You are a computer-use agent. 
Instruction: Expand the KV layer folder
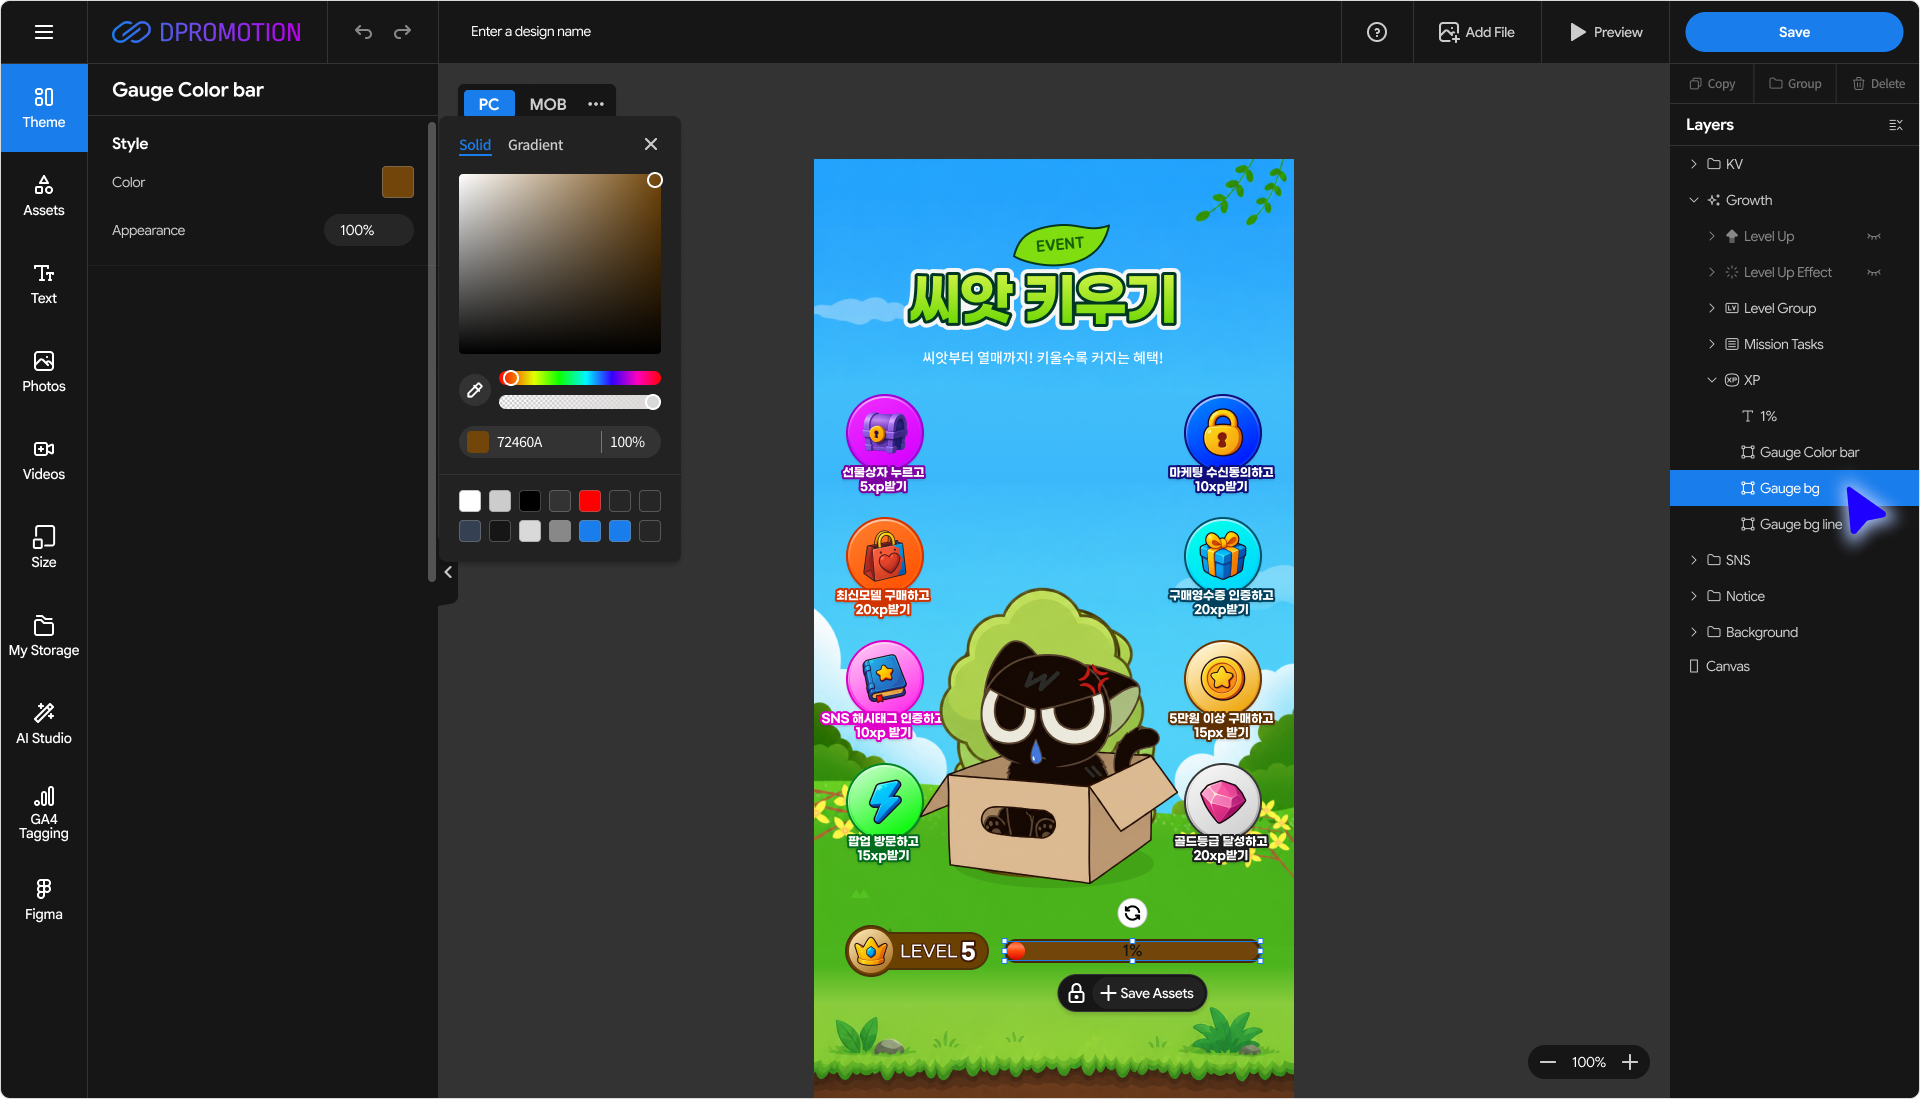[x=1694, y=164]
